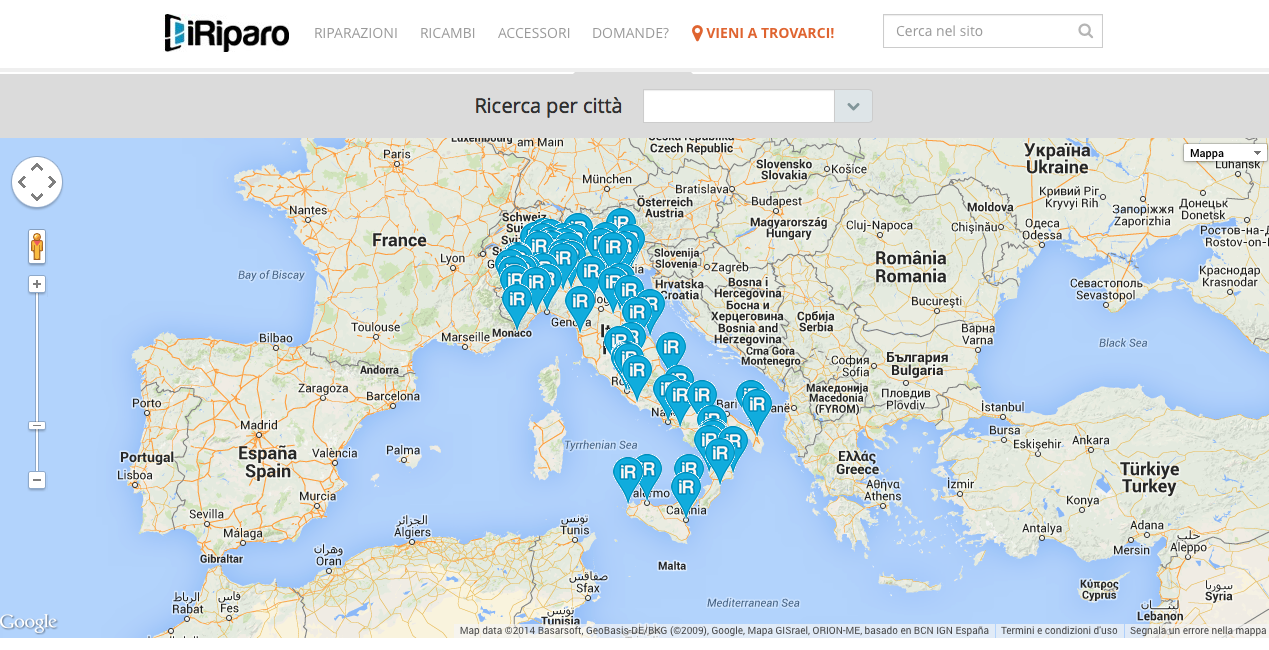Zoom out with the minus button
Viewport: 1269px width, 650px height.
[x=37, y=480]
